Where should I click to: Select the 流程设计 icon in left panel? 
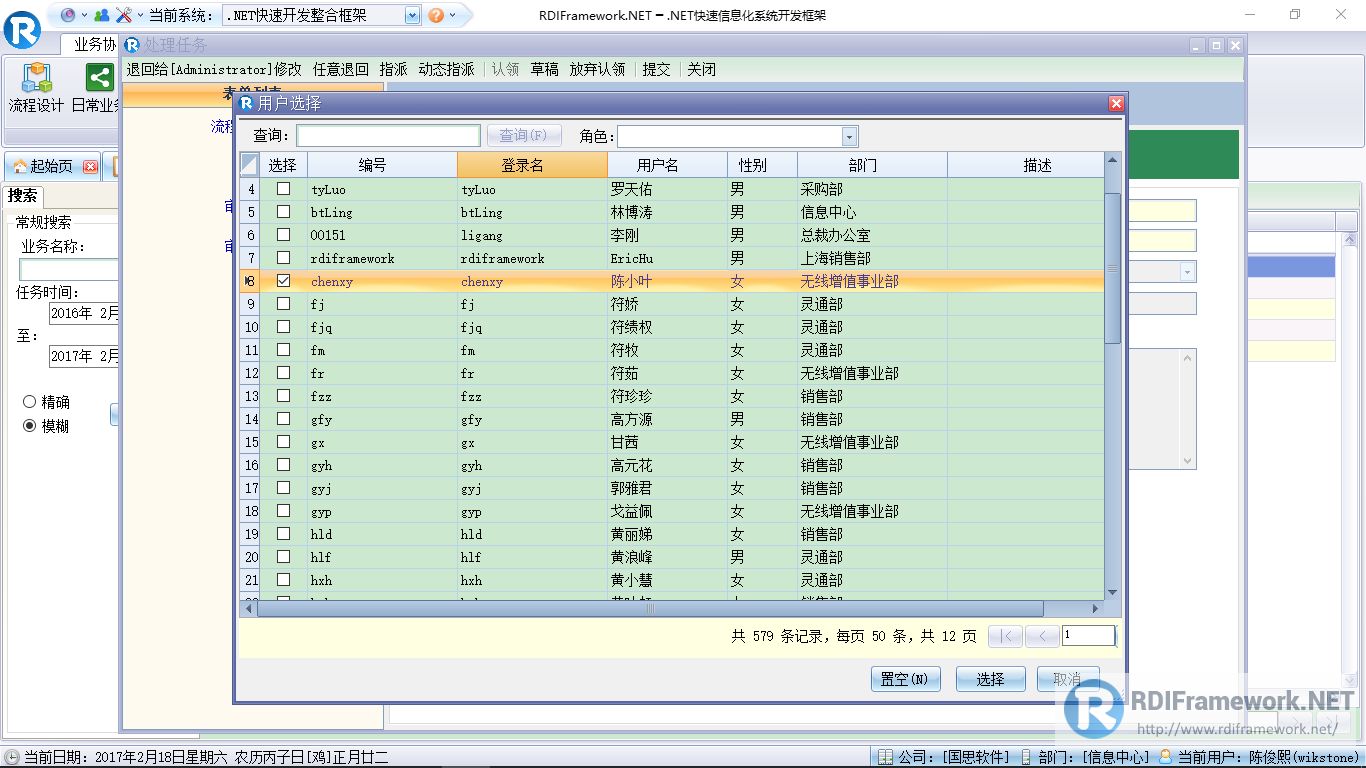(x=36, y=78)
